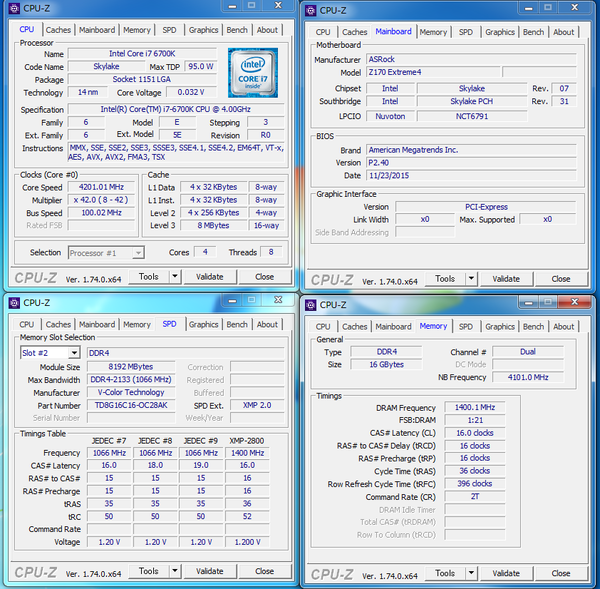
Task: Select SPD tab in the Memory window
Action: point(466,327)
